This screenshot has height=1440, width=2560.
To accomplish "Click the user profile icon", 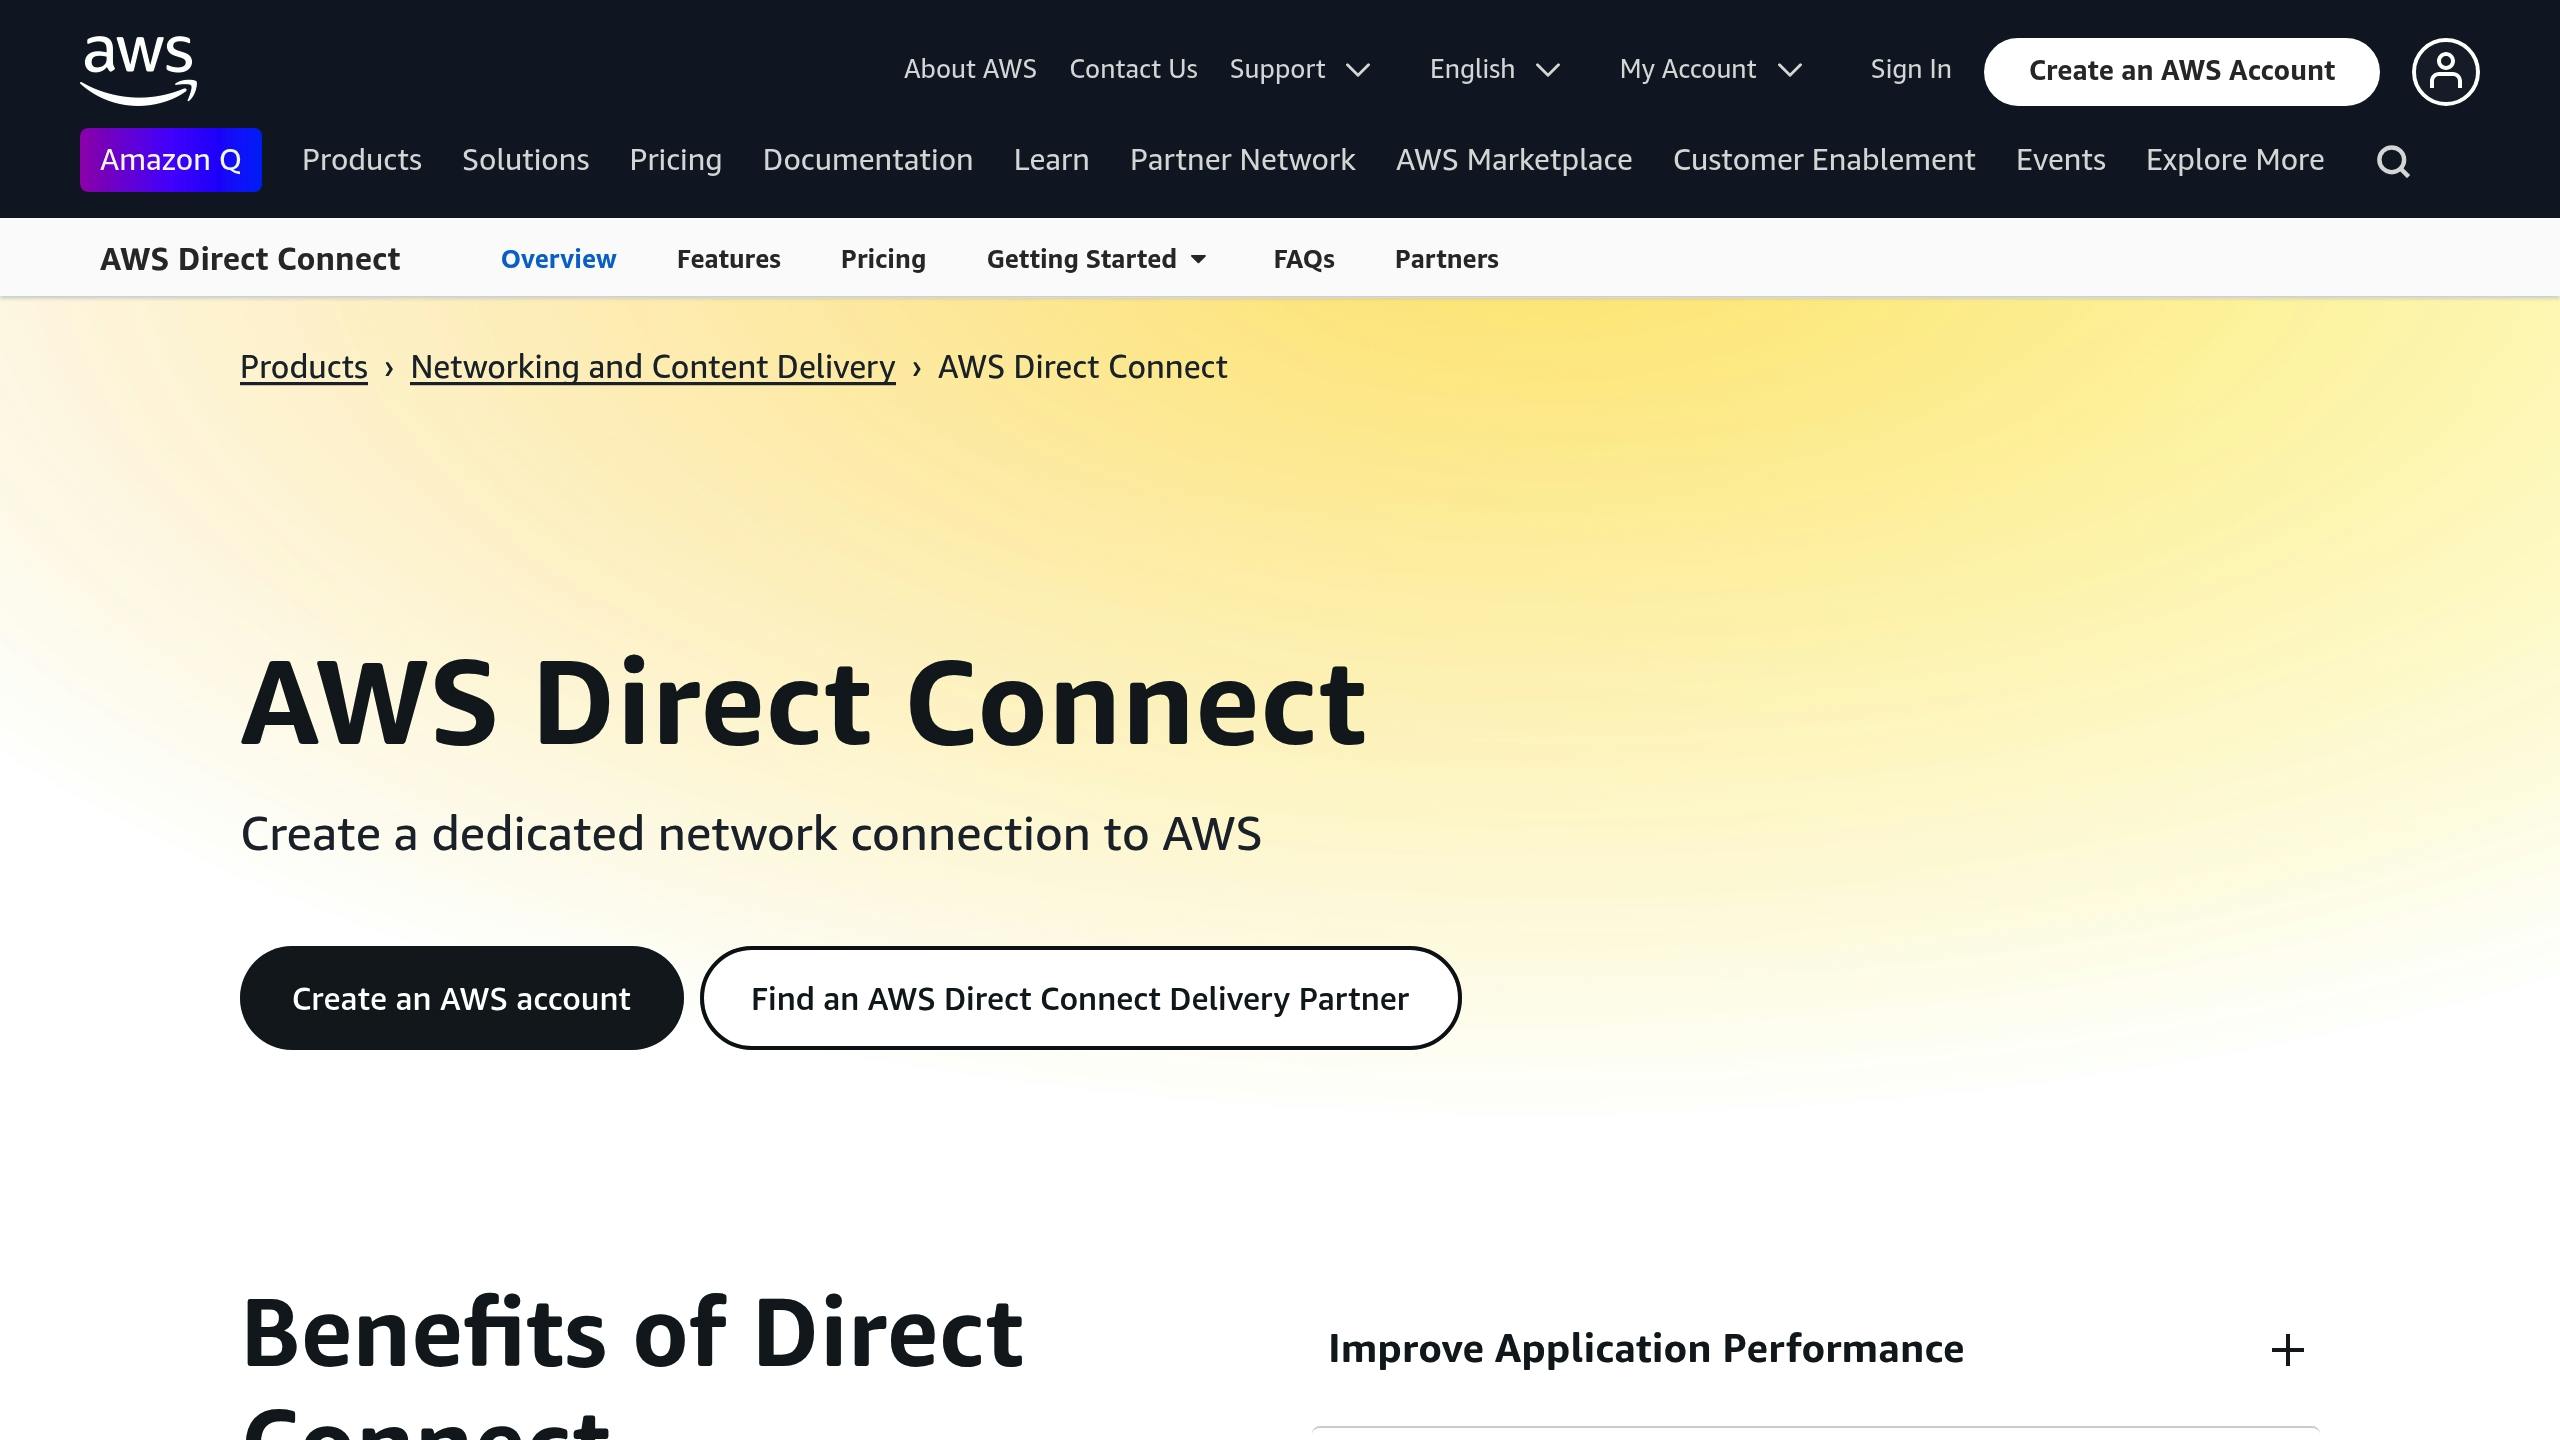I will [x=2446, y=70].
